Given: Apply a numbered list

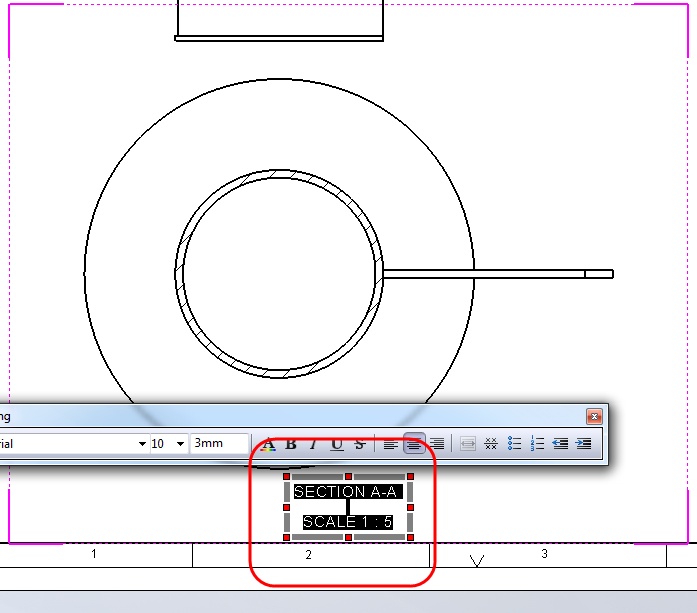Looking at the screenshot, I should click(537, 444).
